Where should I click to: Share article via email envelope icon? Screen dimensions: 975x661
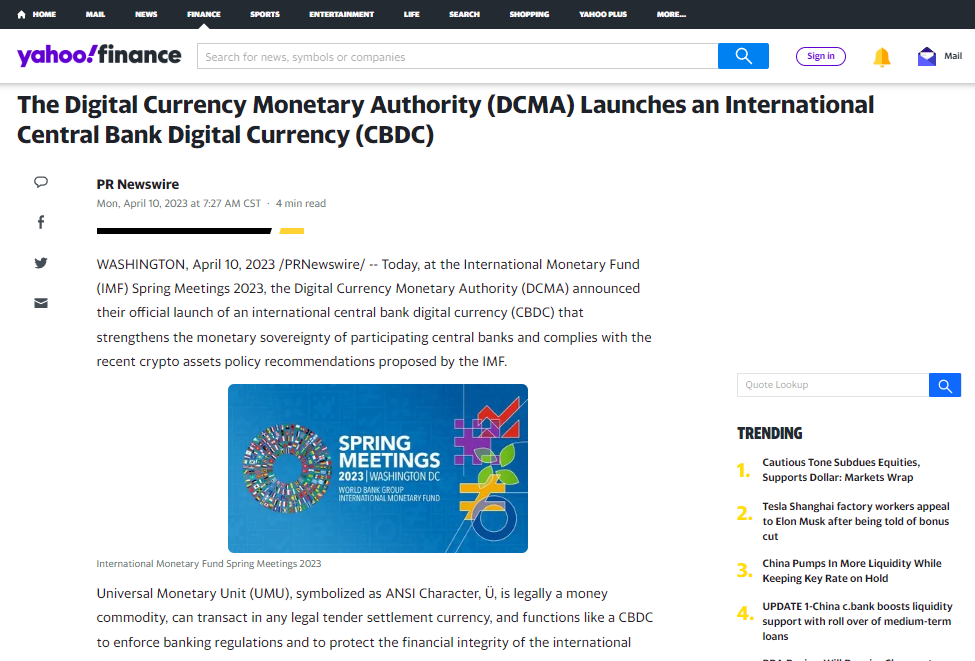[41, 303]
